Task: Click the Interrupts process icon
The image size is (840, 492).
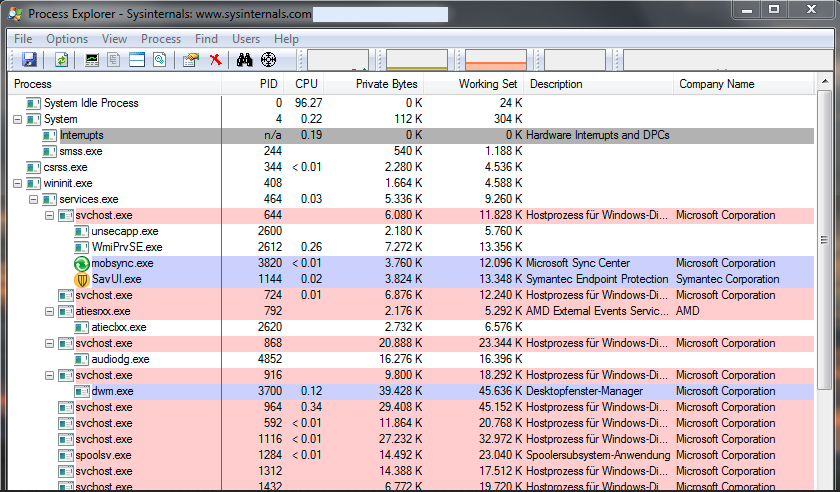Action: pyautogui.click(x=49, y=135)
